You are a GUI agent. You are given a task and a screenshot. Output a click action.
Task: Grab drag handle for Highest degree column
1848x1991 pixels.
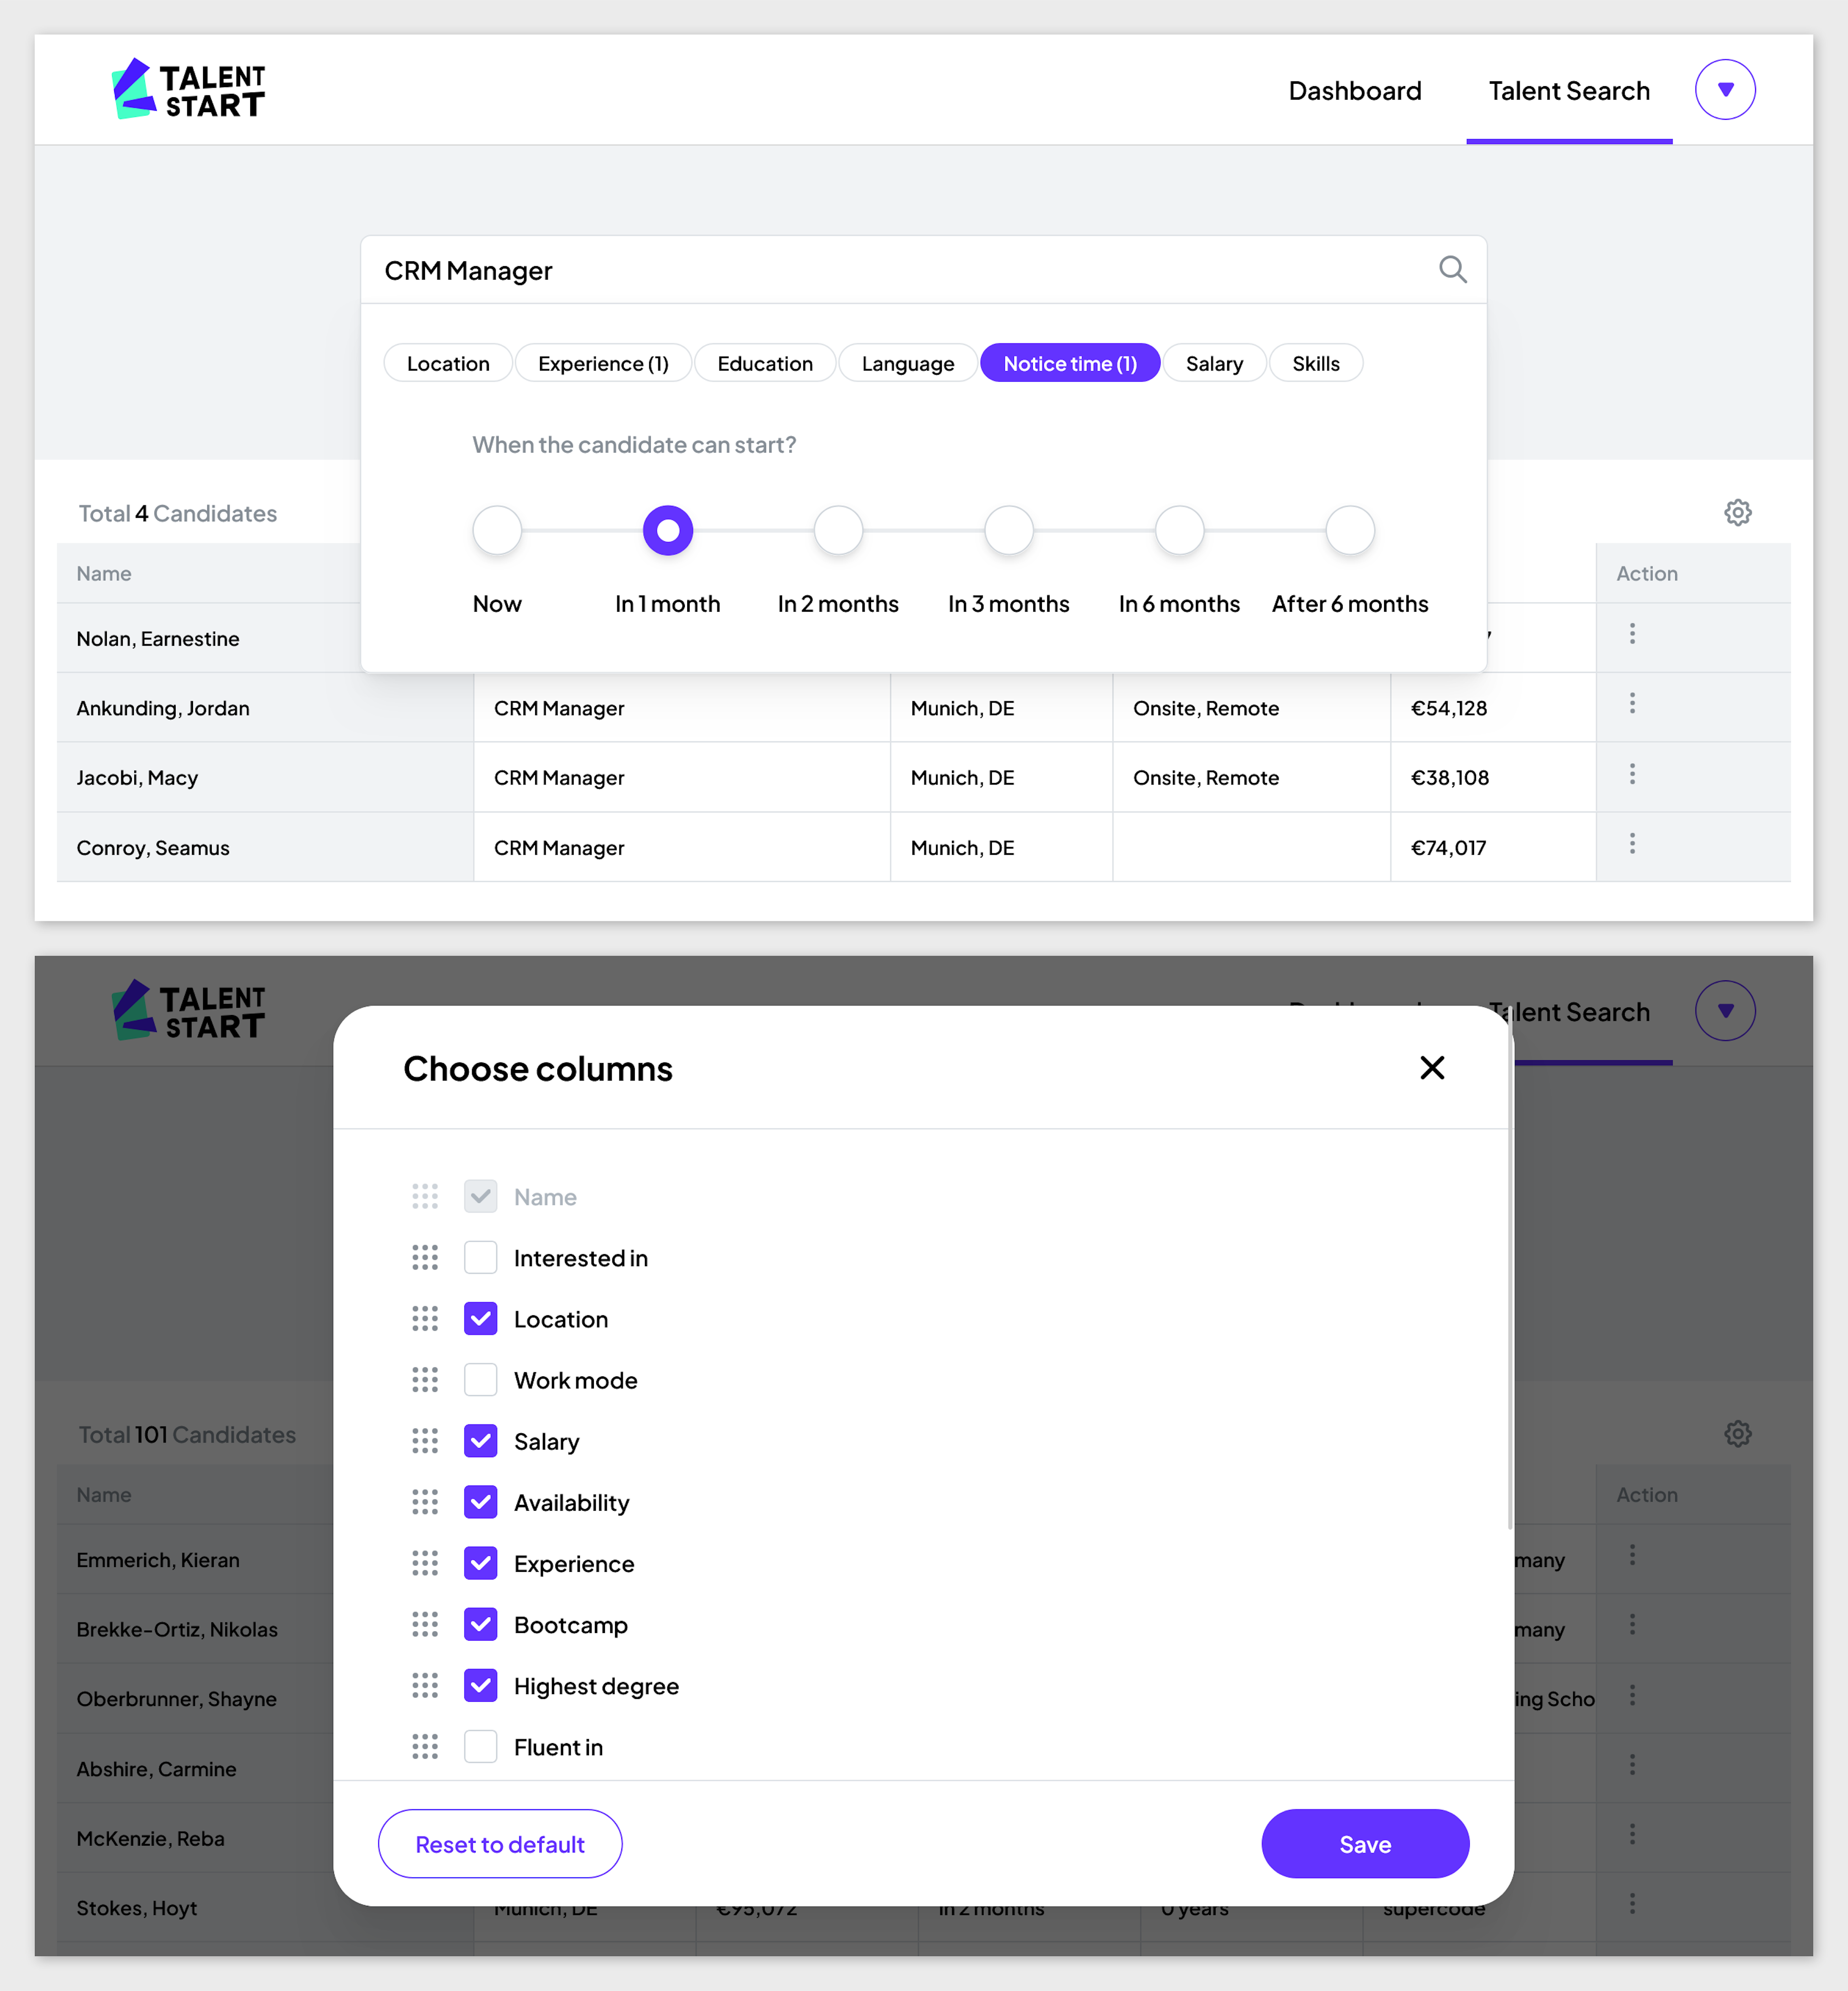click(425, 1685)
